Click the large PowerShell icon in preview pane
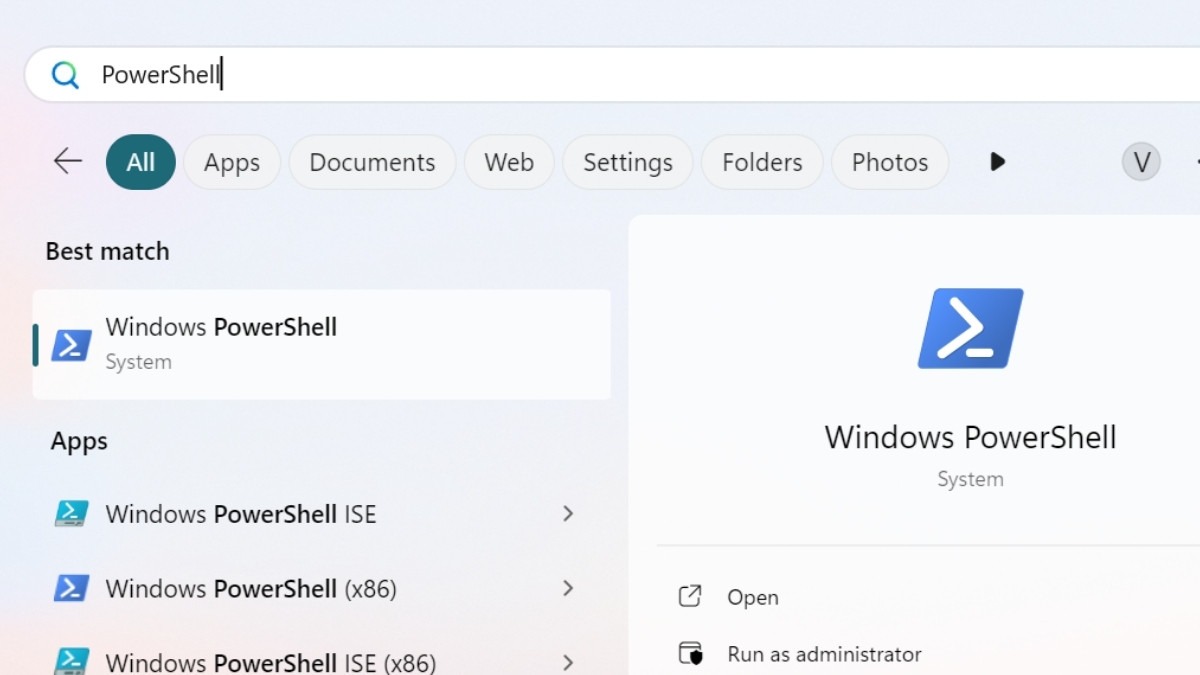Image resolution: width=1200 pixels, height=675 pixels. (970, 328)
